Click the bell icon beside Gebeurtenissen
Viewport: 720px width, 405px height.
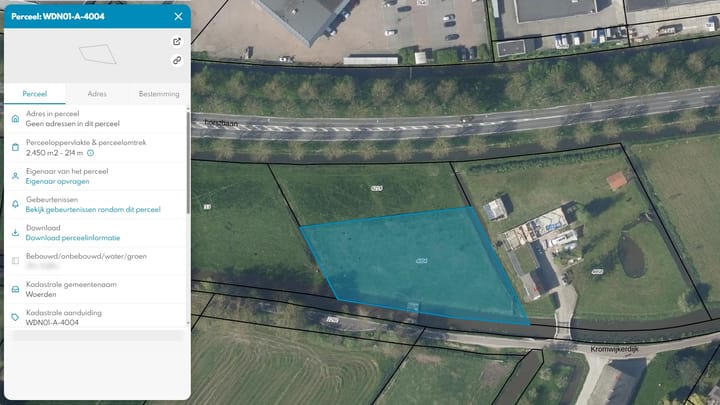pyautogui.click(x=15, y=205)
